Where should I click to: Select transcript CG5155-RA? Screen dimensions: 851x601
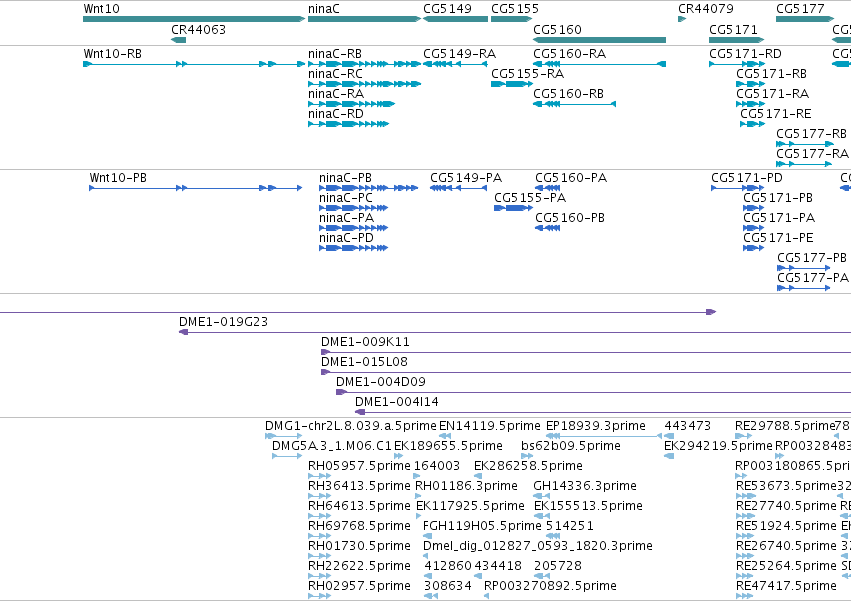[511, 84]
